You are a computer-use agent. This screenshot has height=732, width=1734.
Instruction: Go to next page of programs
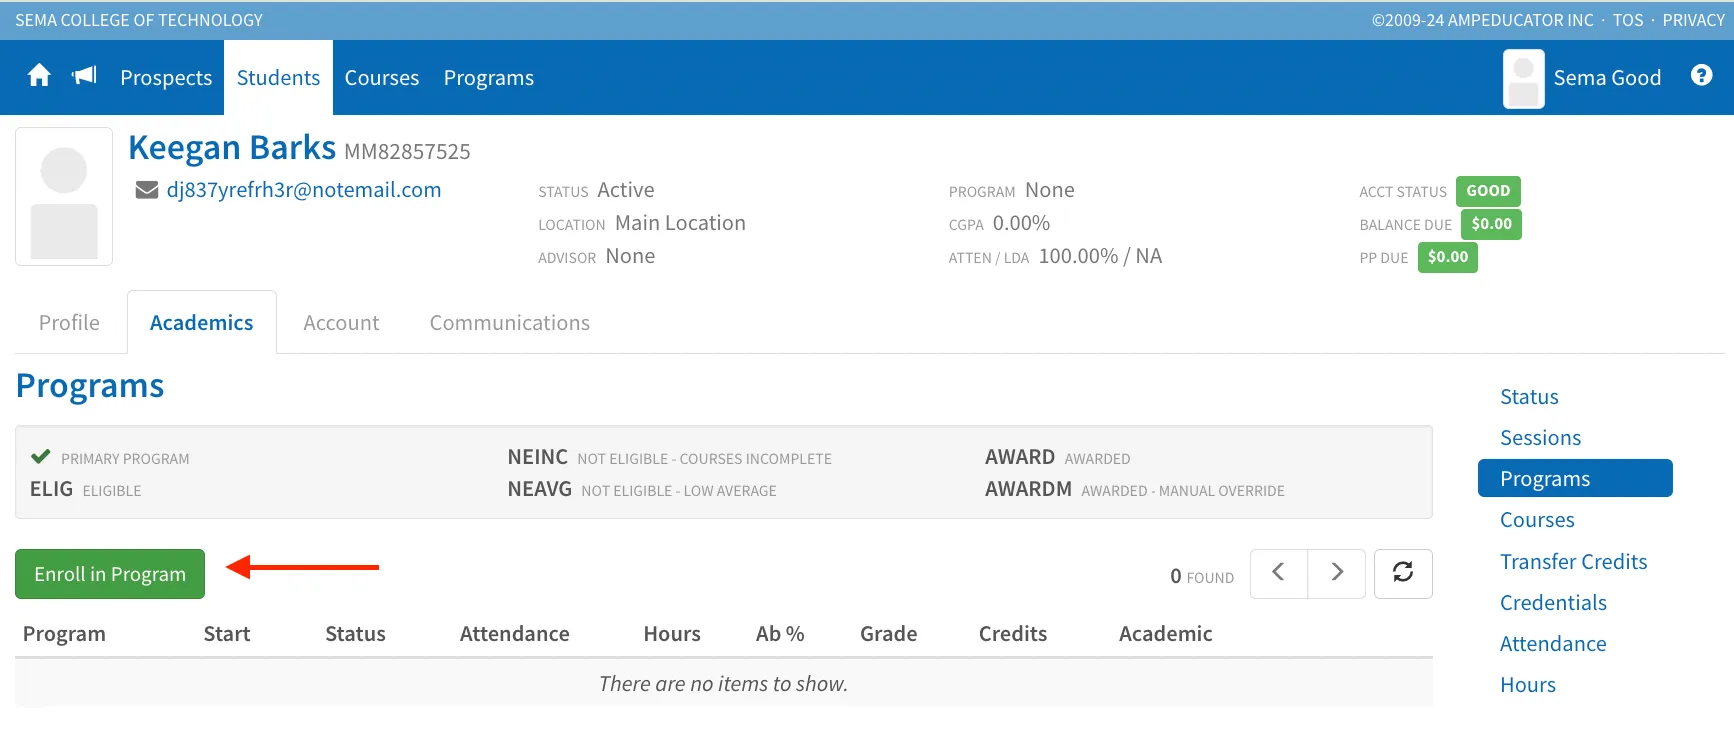point(1337,573)
